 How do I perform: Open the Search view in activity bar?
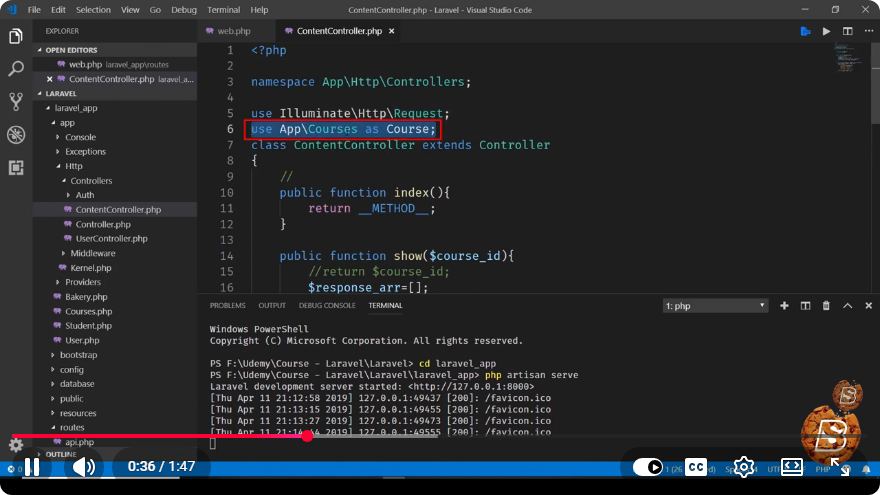click(x=16, y=68)
